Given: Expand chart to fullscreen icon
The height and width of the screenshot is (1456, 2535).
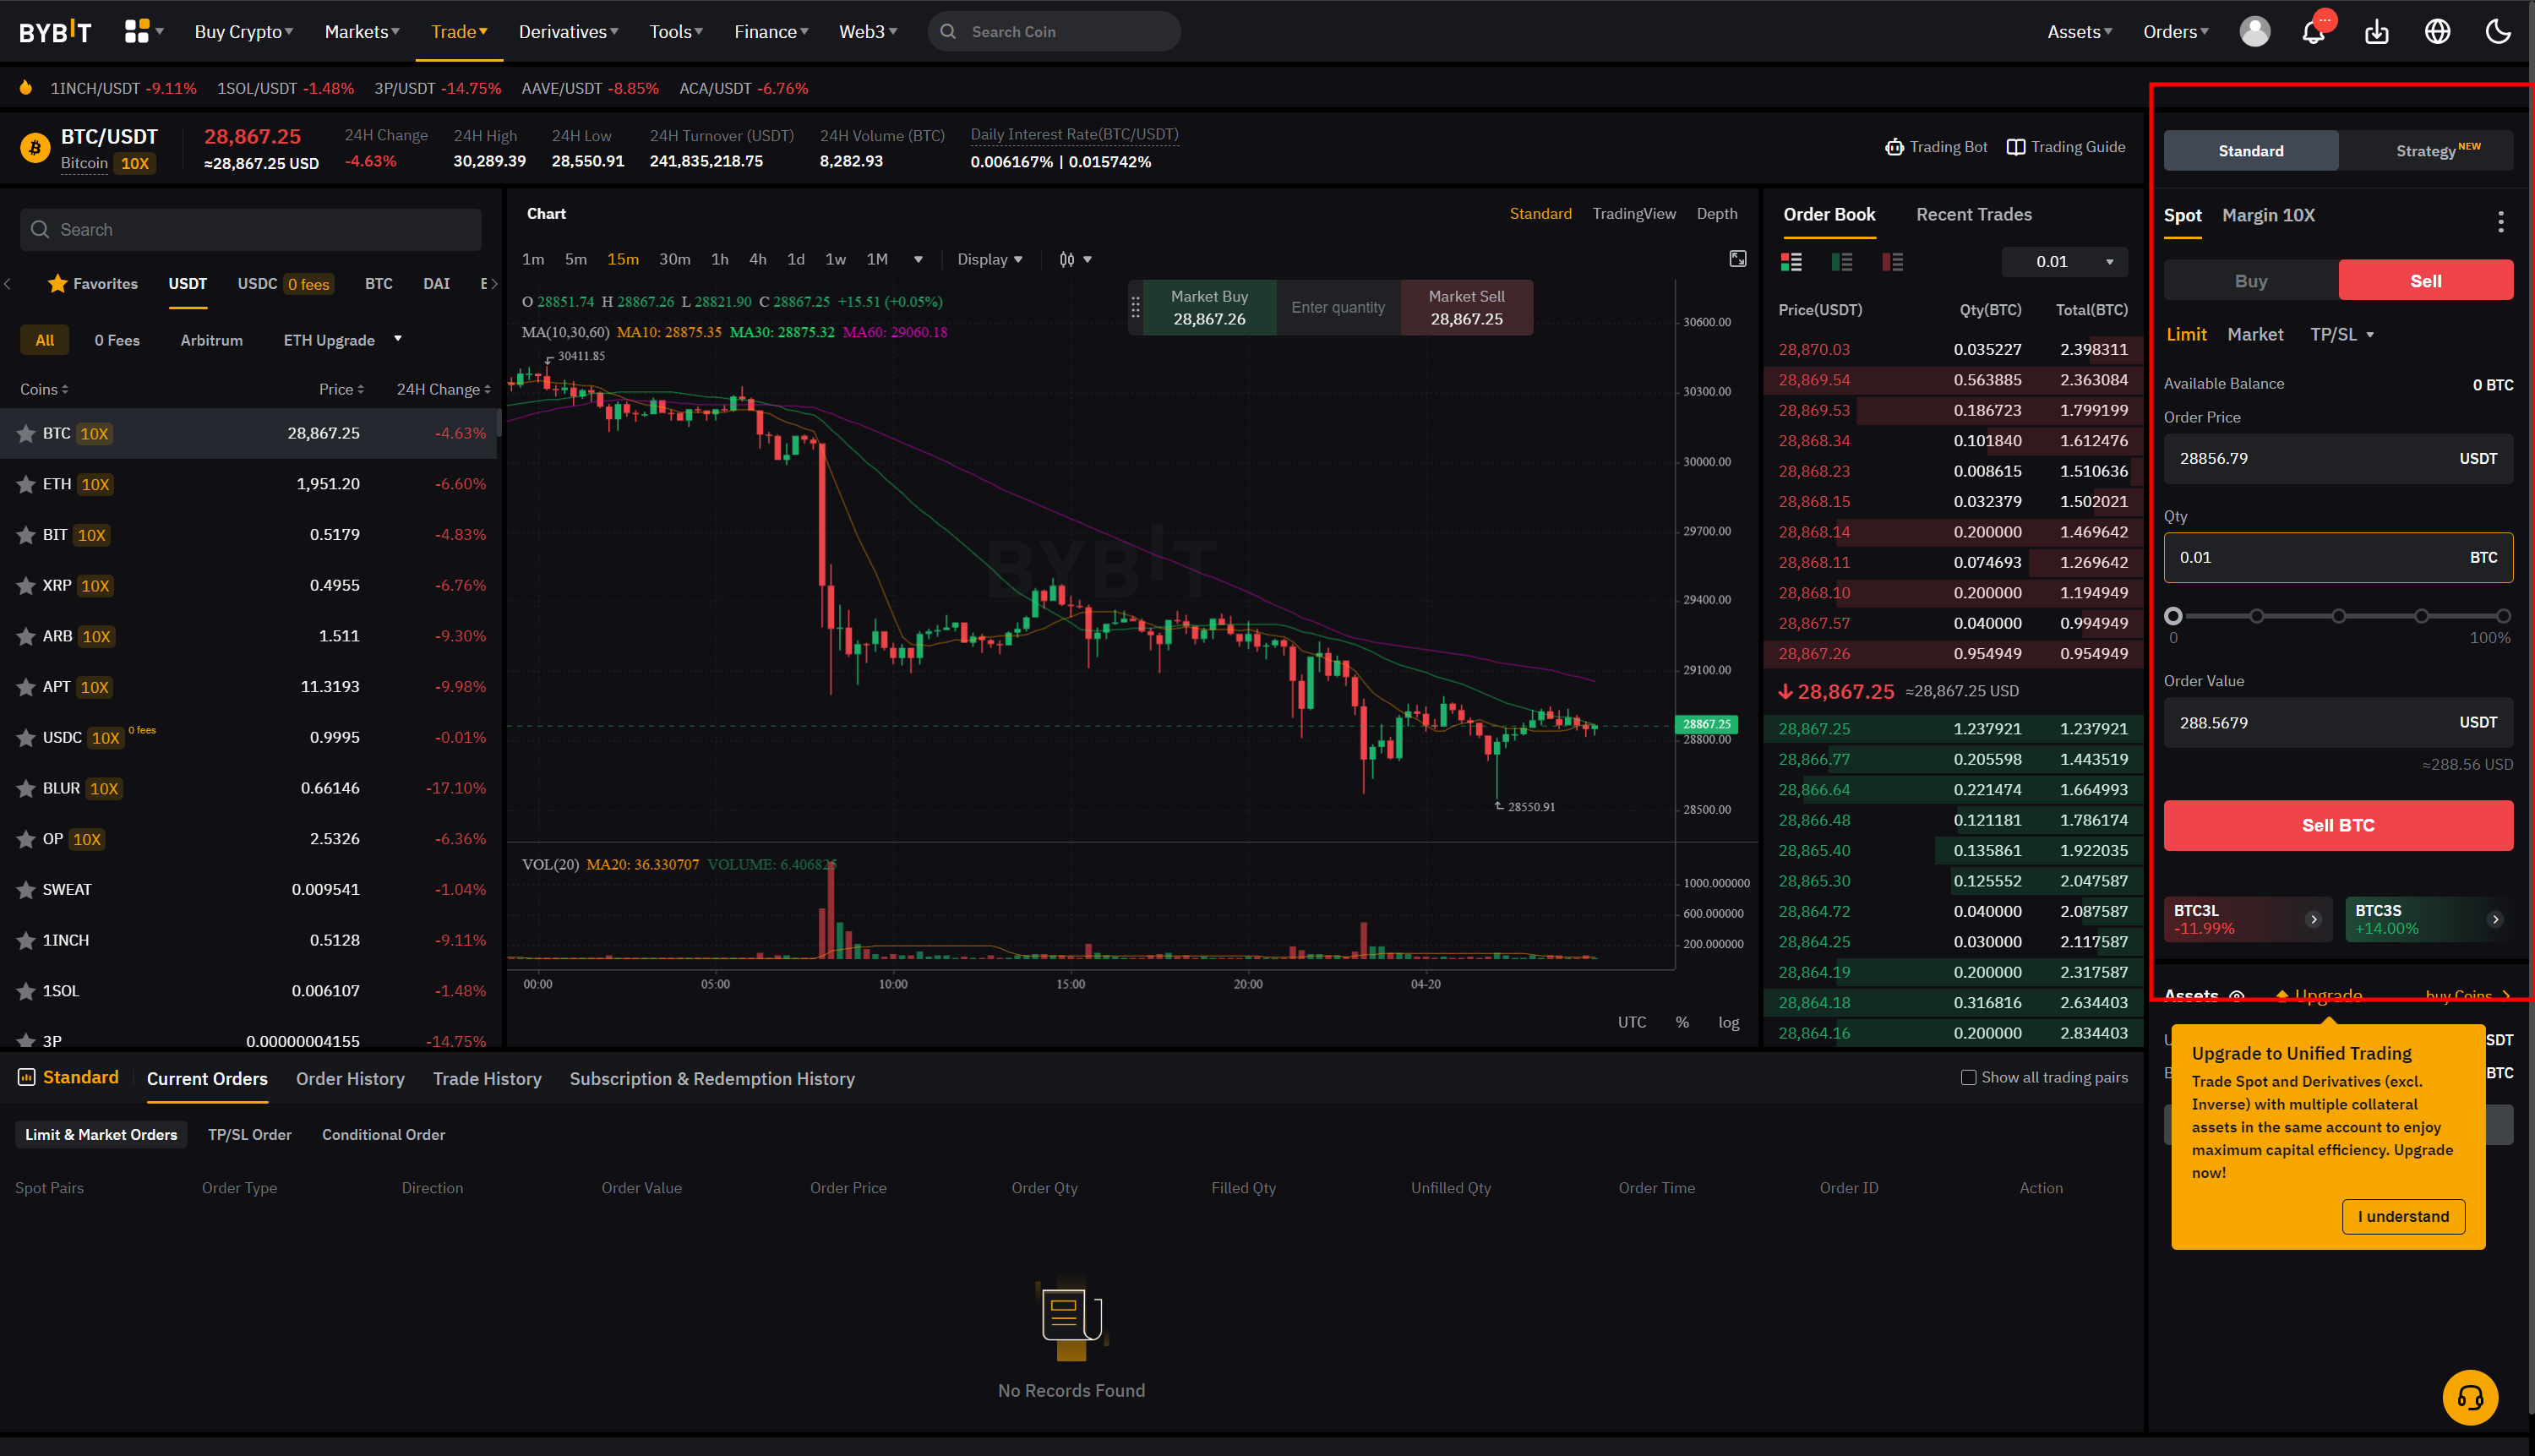Looking at the screenshot, I should [1738, 259].
